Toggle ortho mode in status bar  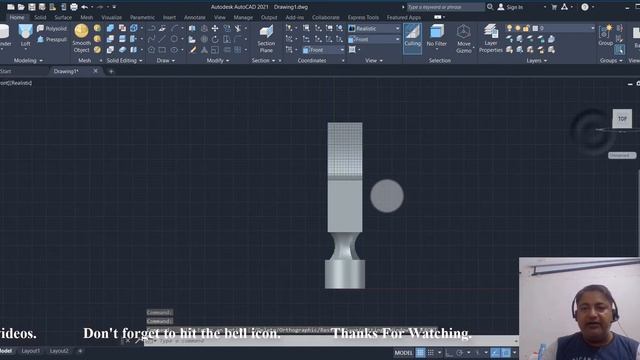coord(449,353)
